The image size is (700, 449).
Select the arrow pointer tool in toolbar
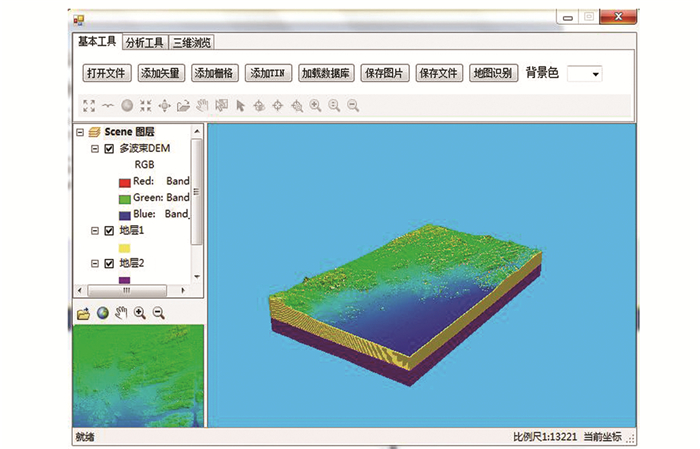[240, 105]
